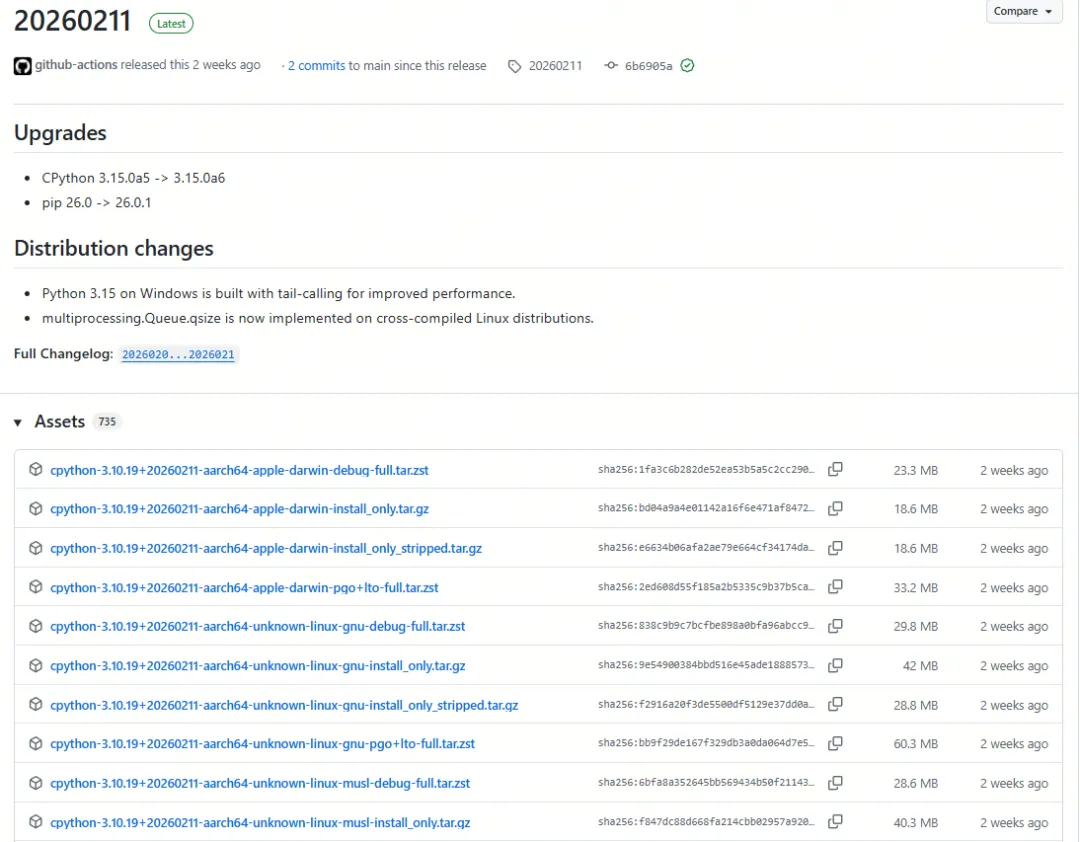Click package icon of linux-musl-debug-full asset
The image size is (1080, 842).
click(x=36, y=783)
